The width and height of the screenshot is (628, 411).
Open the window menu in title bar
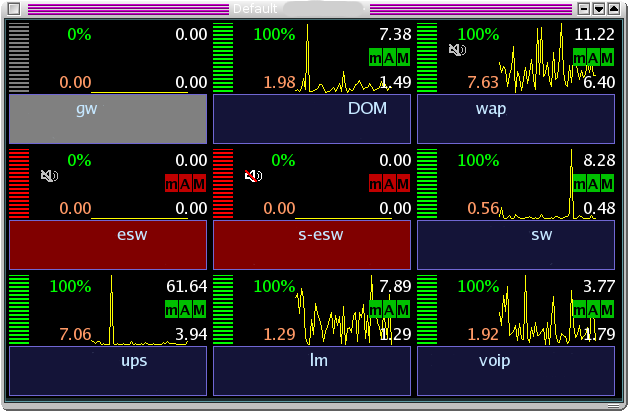point(14,8)
